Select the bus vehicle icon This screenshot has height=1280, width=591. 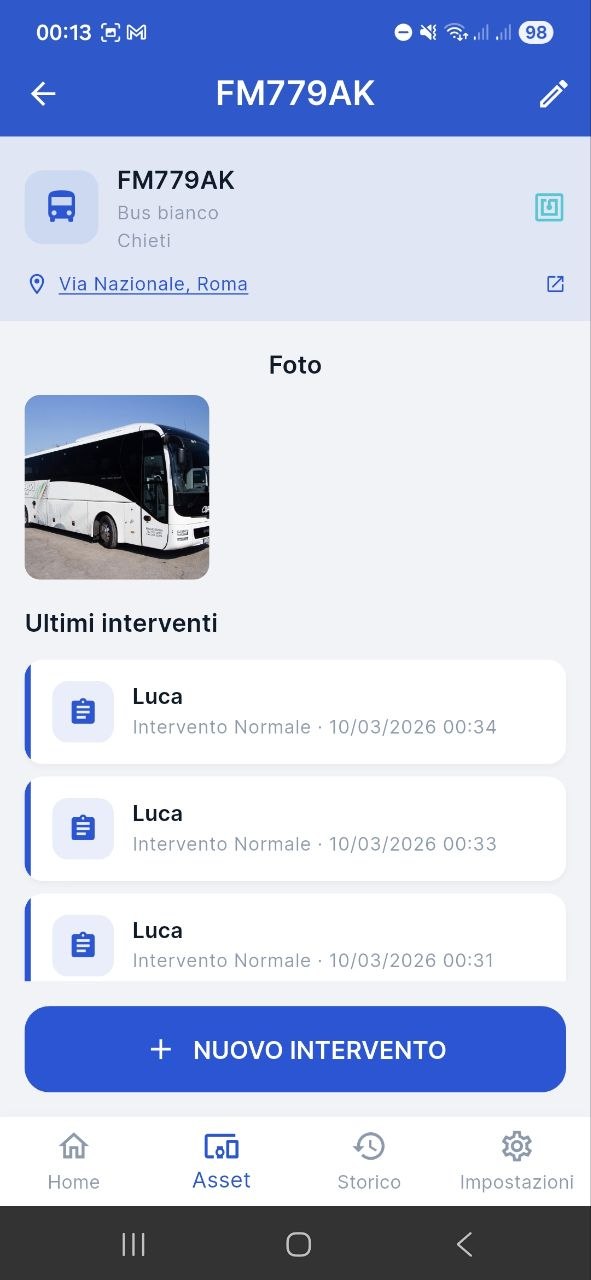[61, 205]
